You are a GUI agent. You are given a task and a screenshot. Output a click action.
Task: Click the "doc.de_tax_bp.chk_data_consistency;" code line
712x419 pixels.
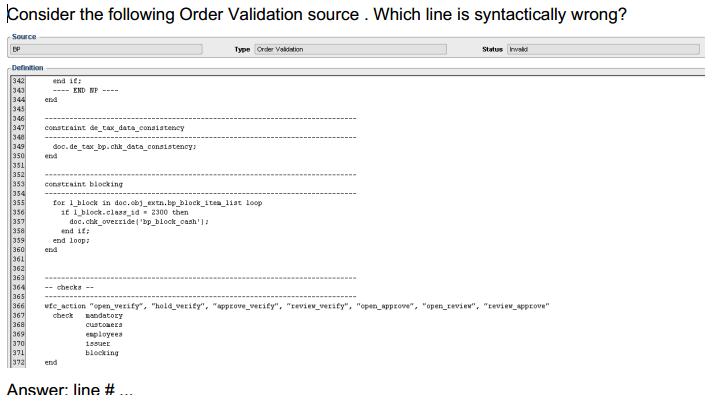coord(124,147)
